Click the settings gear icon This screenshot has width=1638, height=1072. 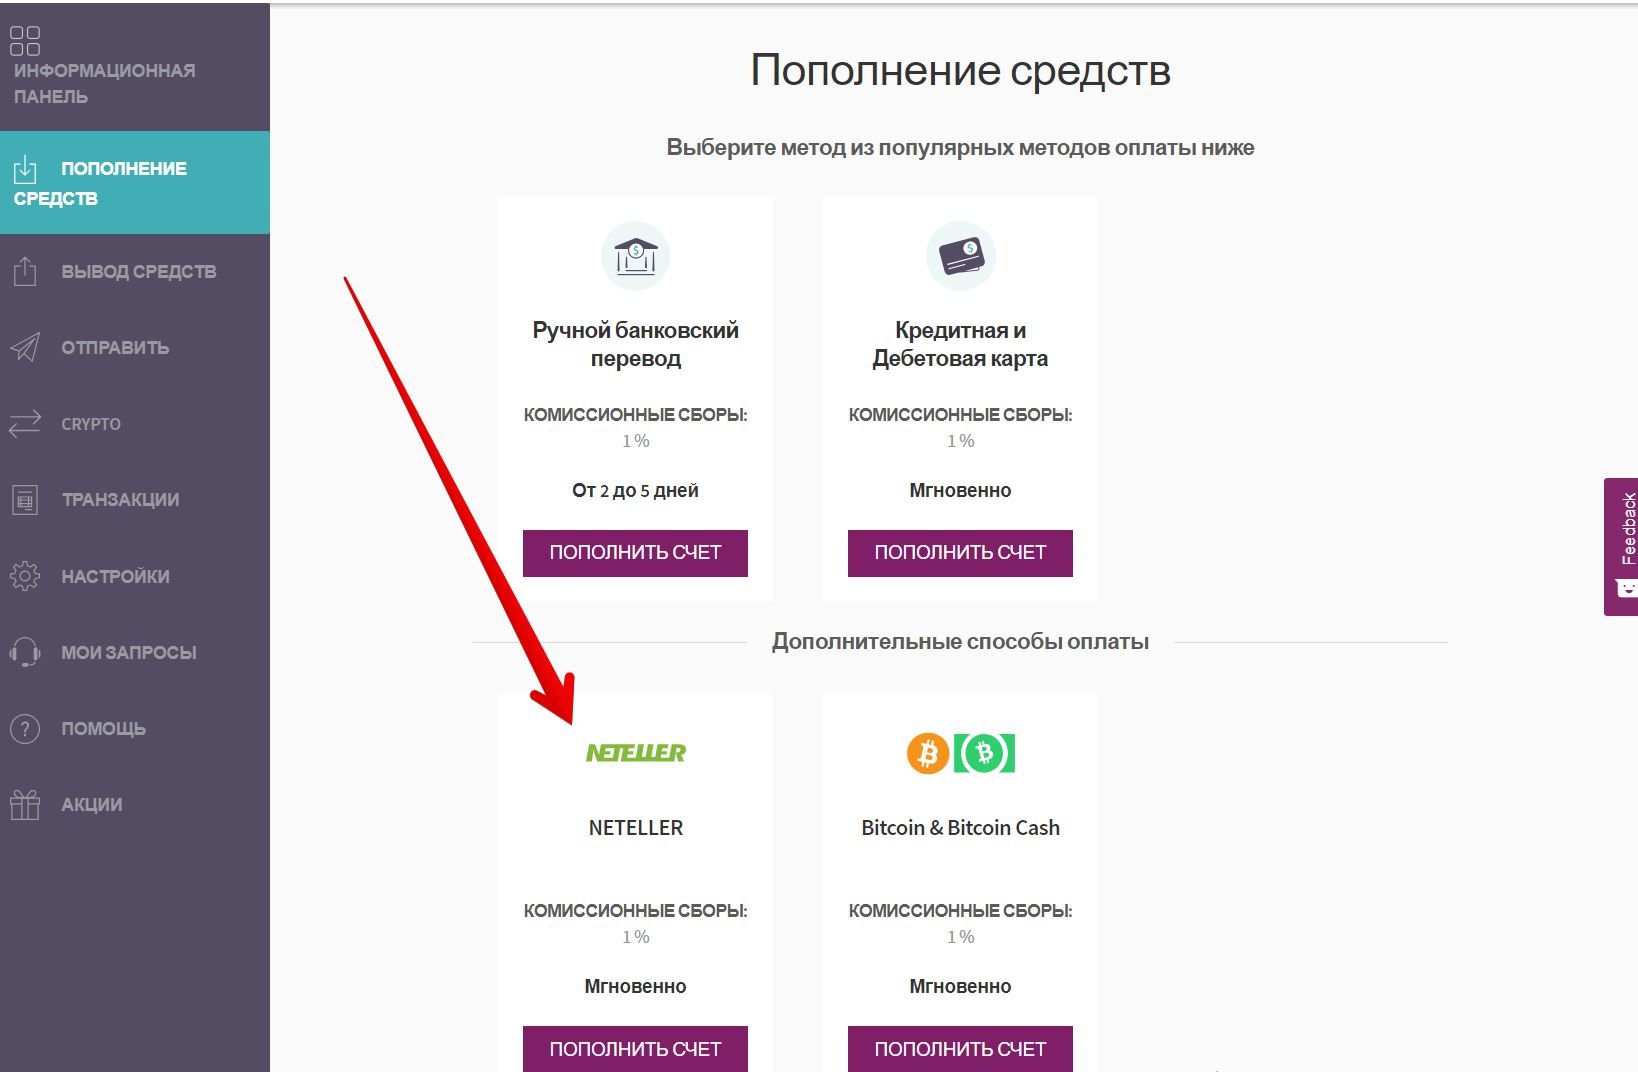click(x=25, y=576)
